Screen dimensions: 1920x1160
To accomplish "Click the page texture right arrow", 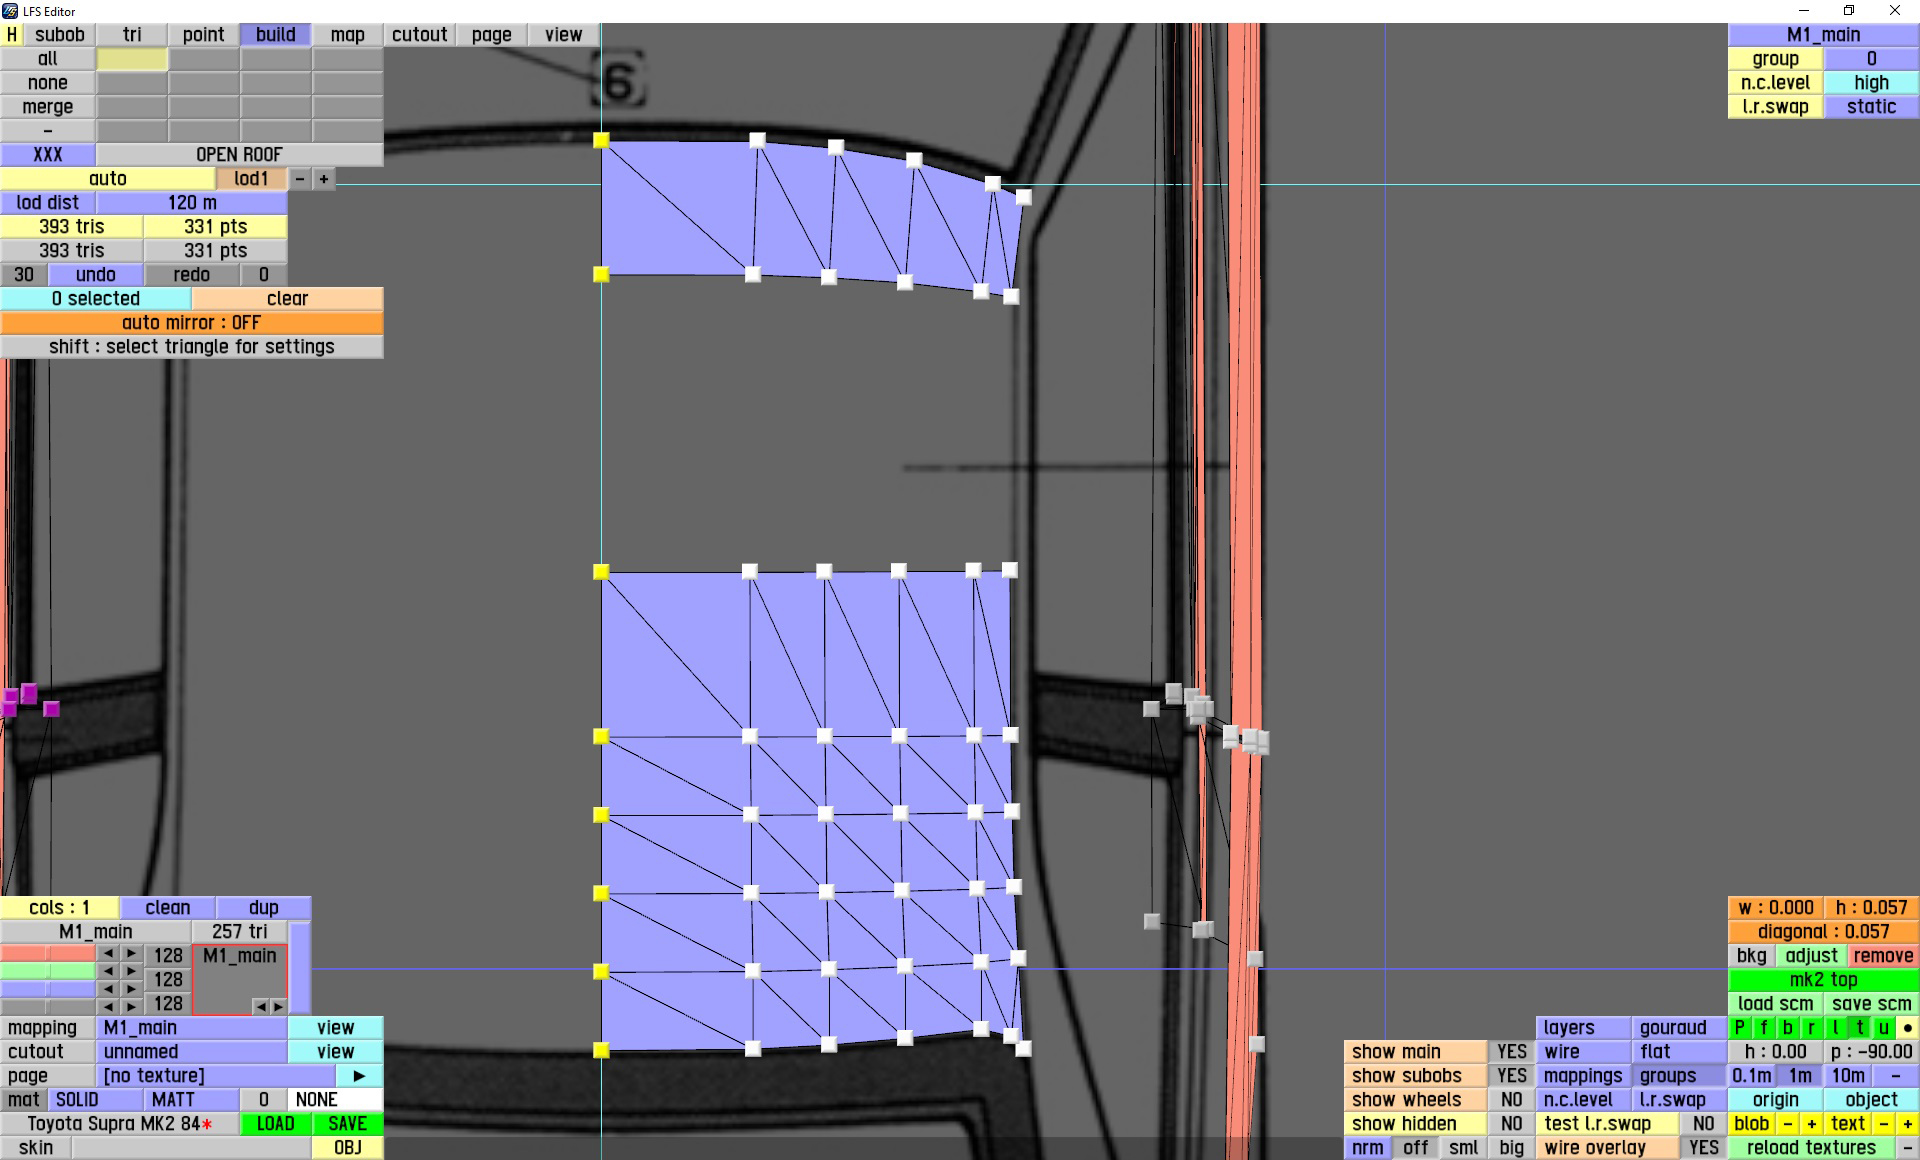I will pyautogui.click(x=359, y=1076).
